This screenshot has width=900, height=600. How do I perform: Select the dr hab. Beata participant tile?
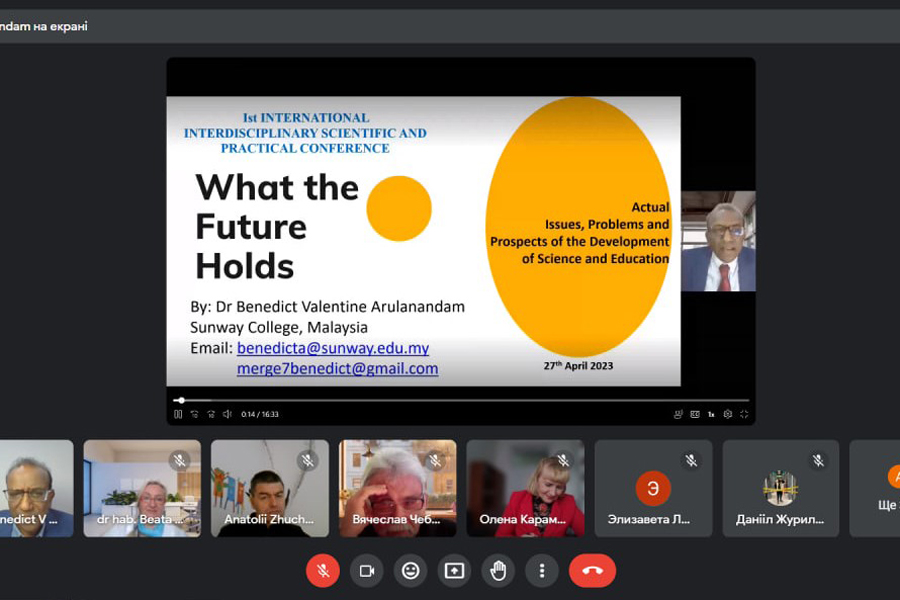pos(142,489)
